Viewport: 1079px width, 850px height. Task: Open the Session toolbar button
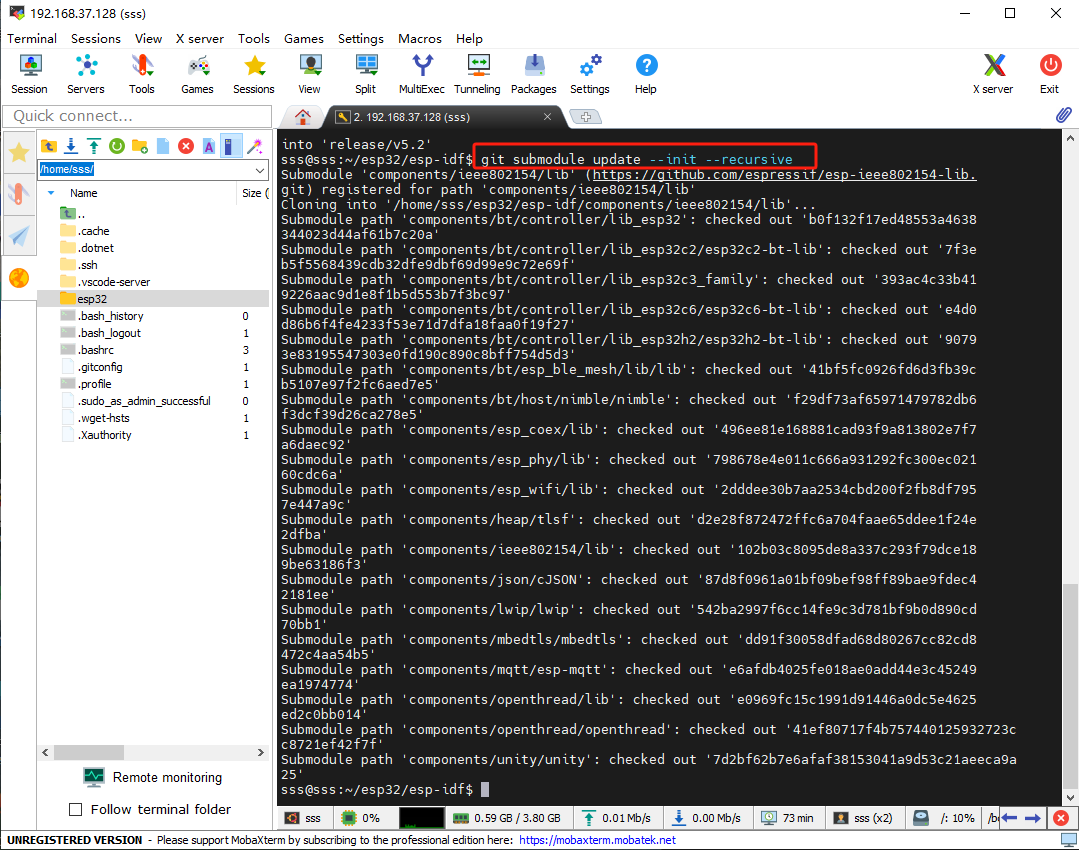(x=30, y=74)
